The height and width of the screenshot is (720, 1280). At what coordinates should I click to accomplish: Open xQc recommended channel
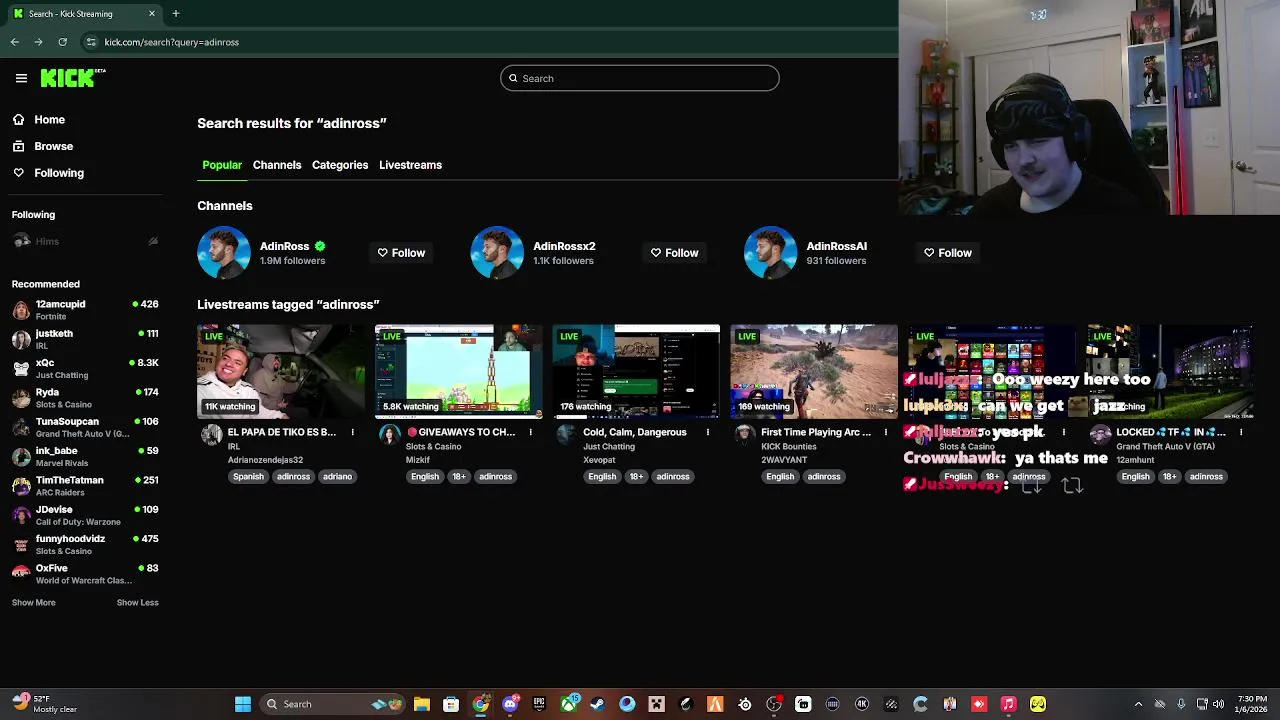pyautogui.click(x=85, y=369)
